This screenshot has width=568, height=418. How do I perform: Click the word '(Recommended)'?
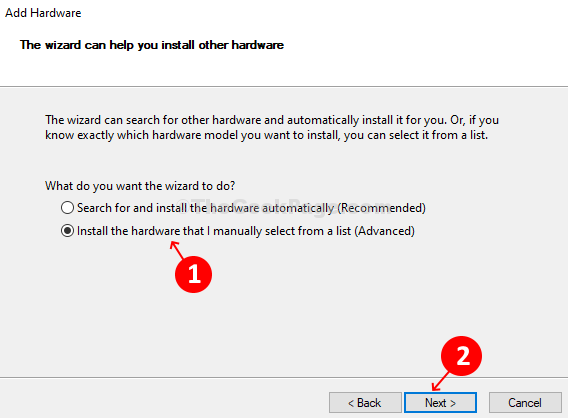pos(381,208)
